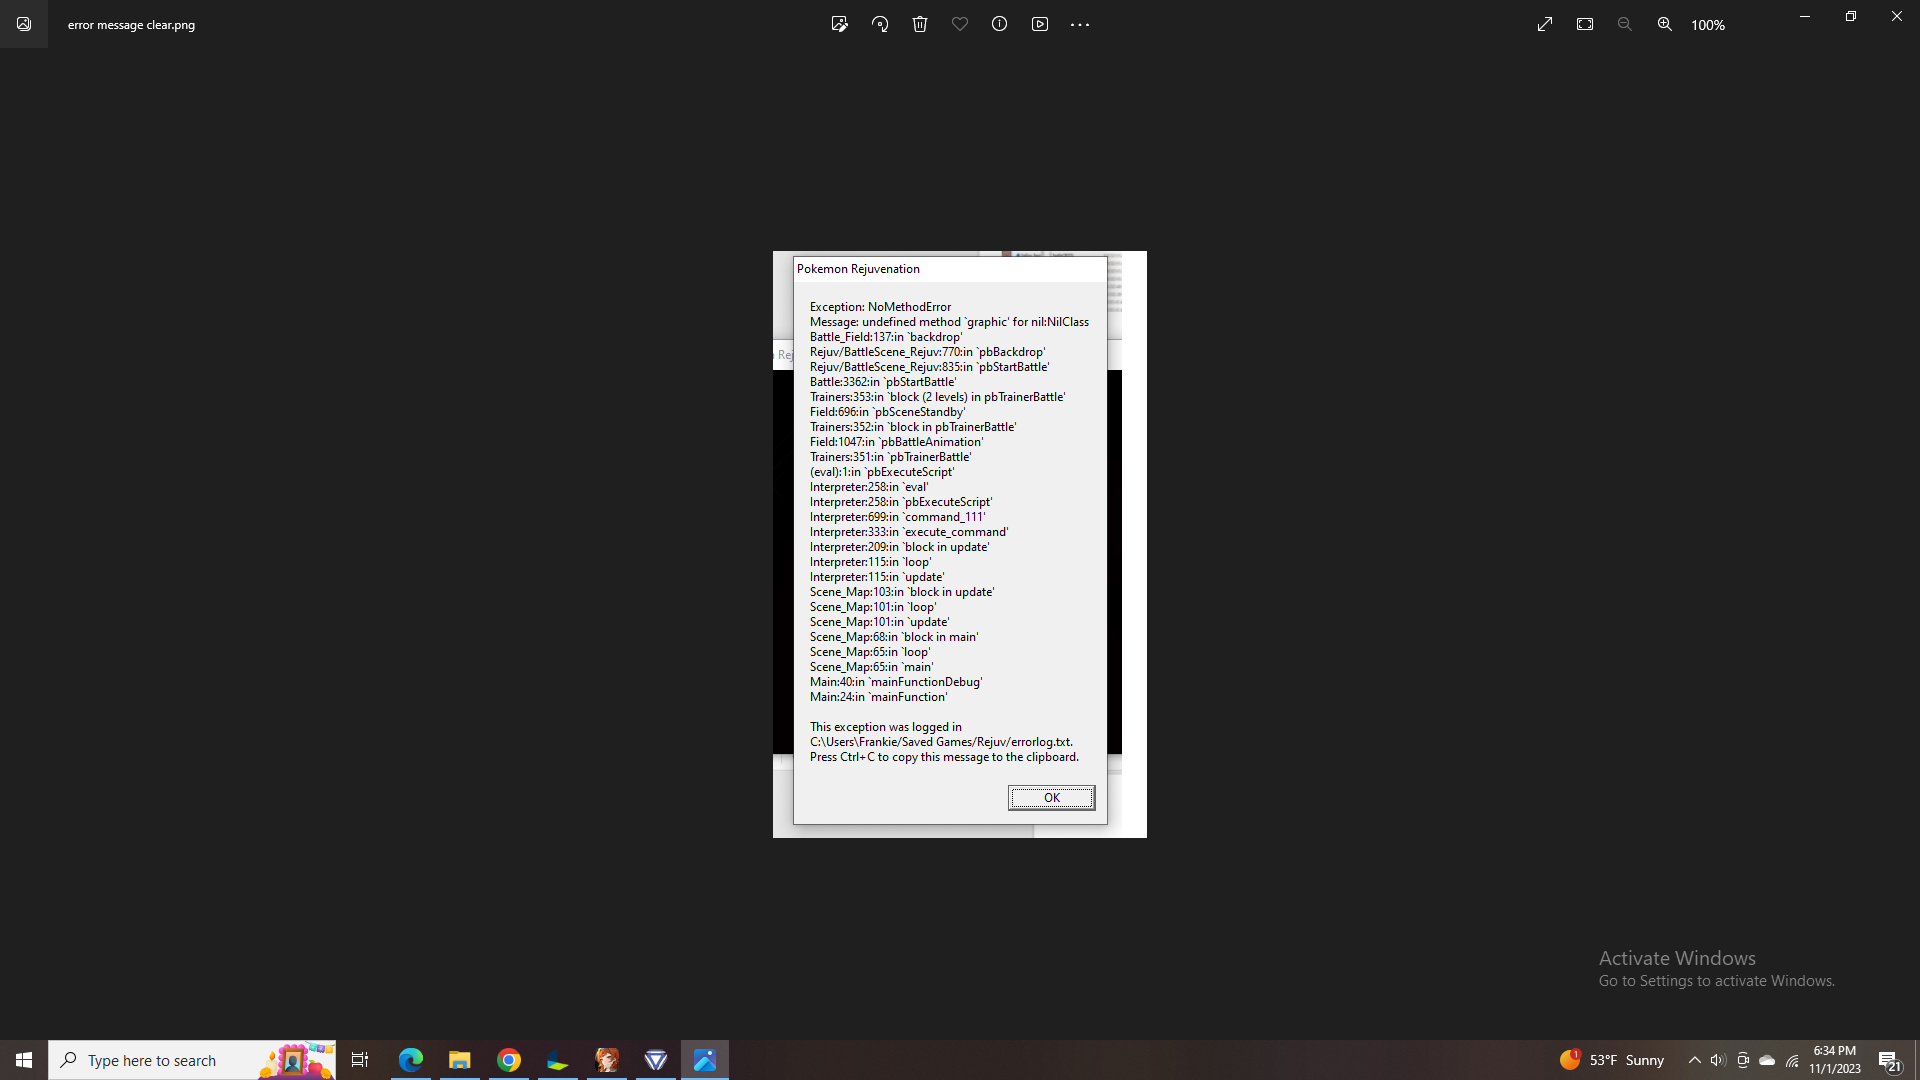Open the Edit image tool
The image size is (1920, 1080).
click(x=840, y=24)
